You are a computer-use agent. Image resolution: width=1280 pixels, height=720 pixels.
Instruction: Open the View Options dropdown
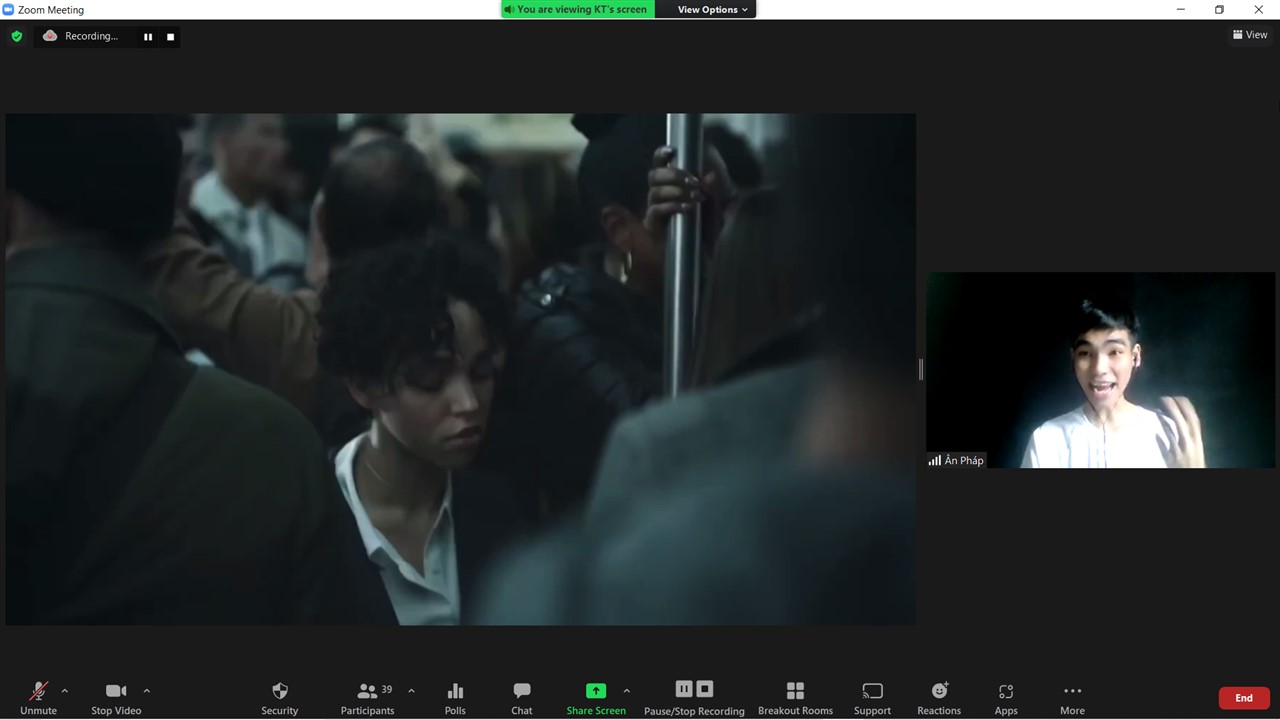tap(712, 10)
